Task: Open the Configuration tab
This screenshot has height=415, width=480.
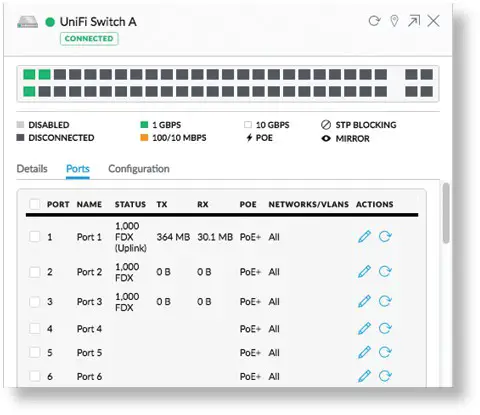Action: pos(139,169)
